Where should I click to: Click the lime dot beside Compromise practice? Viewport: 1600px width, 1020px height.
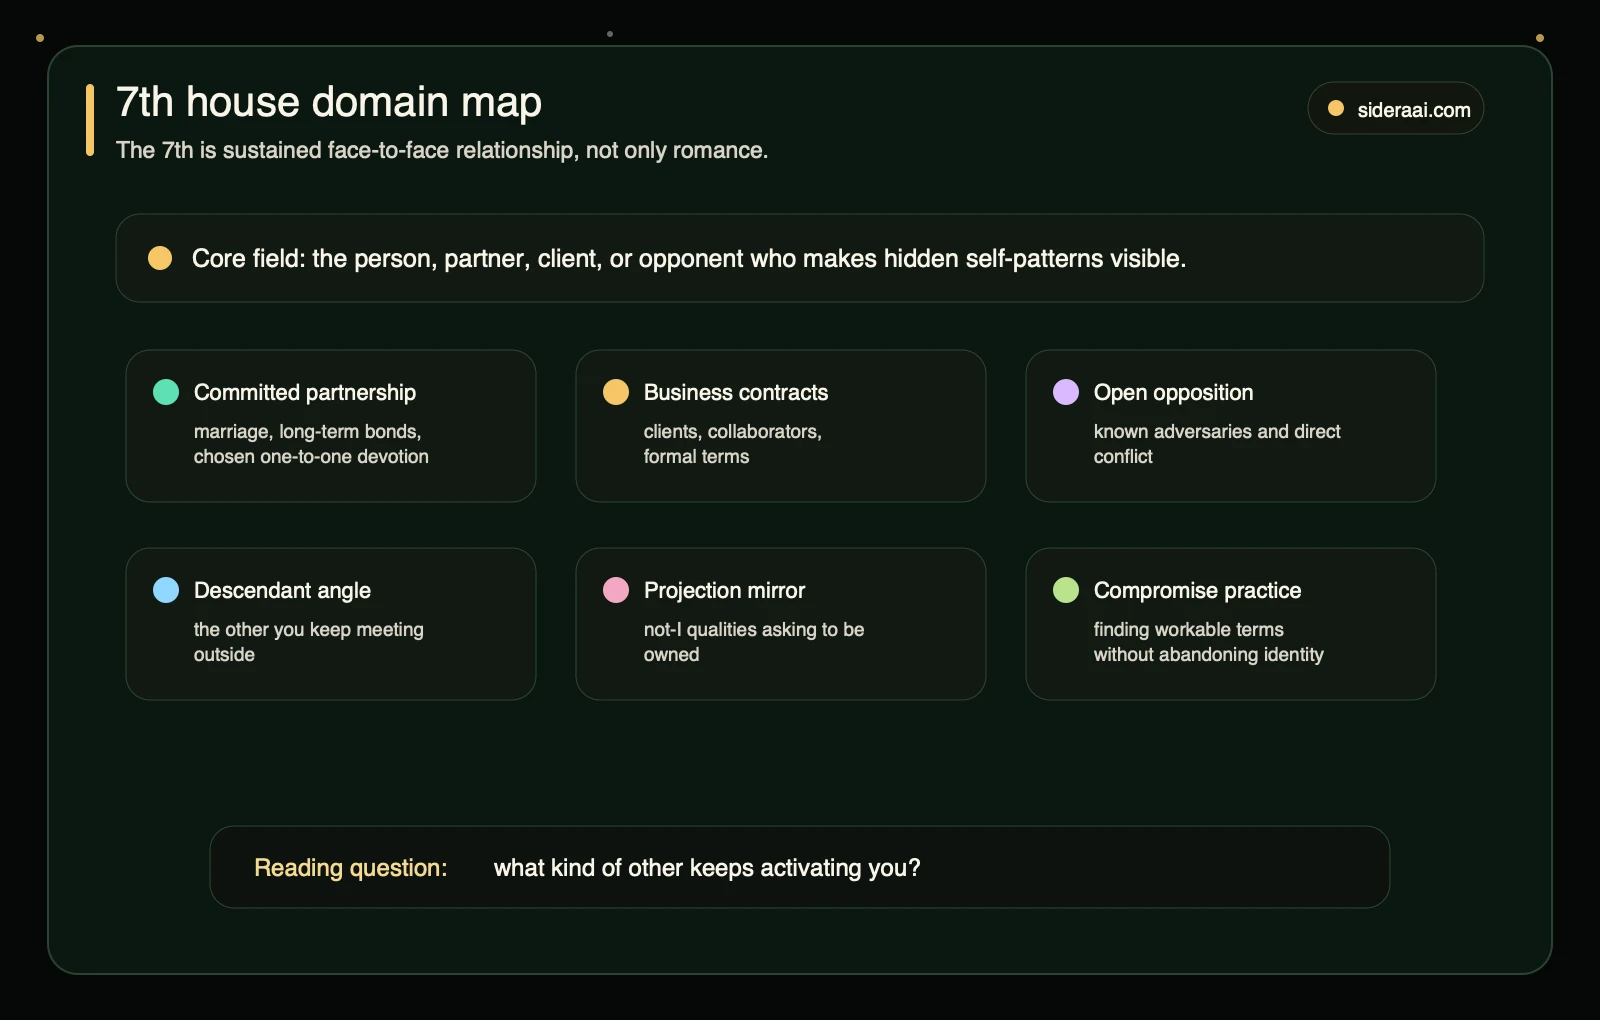tap(1066, 590)
